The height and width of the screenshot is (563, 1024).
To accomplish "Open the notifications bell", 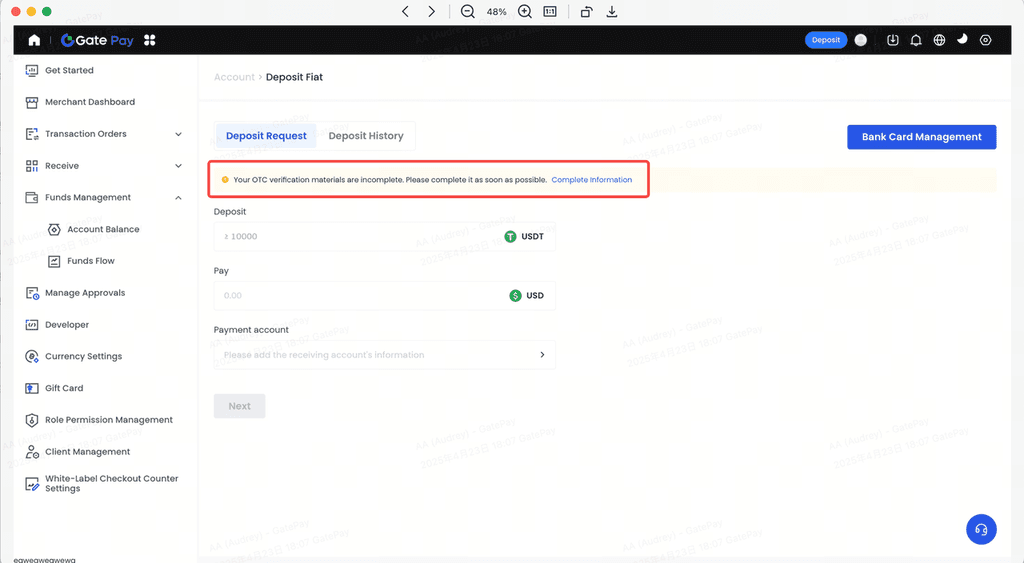I will [915, 40].
